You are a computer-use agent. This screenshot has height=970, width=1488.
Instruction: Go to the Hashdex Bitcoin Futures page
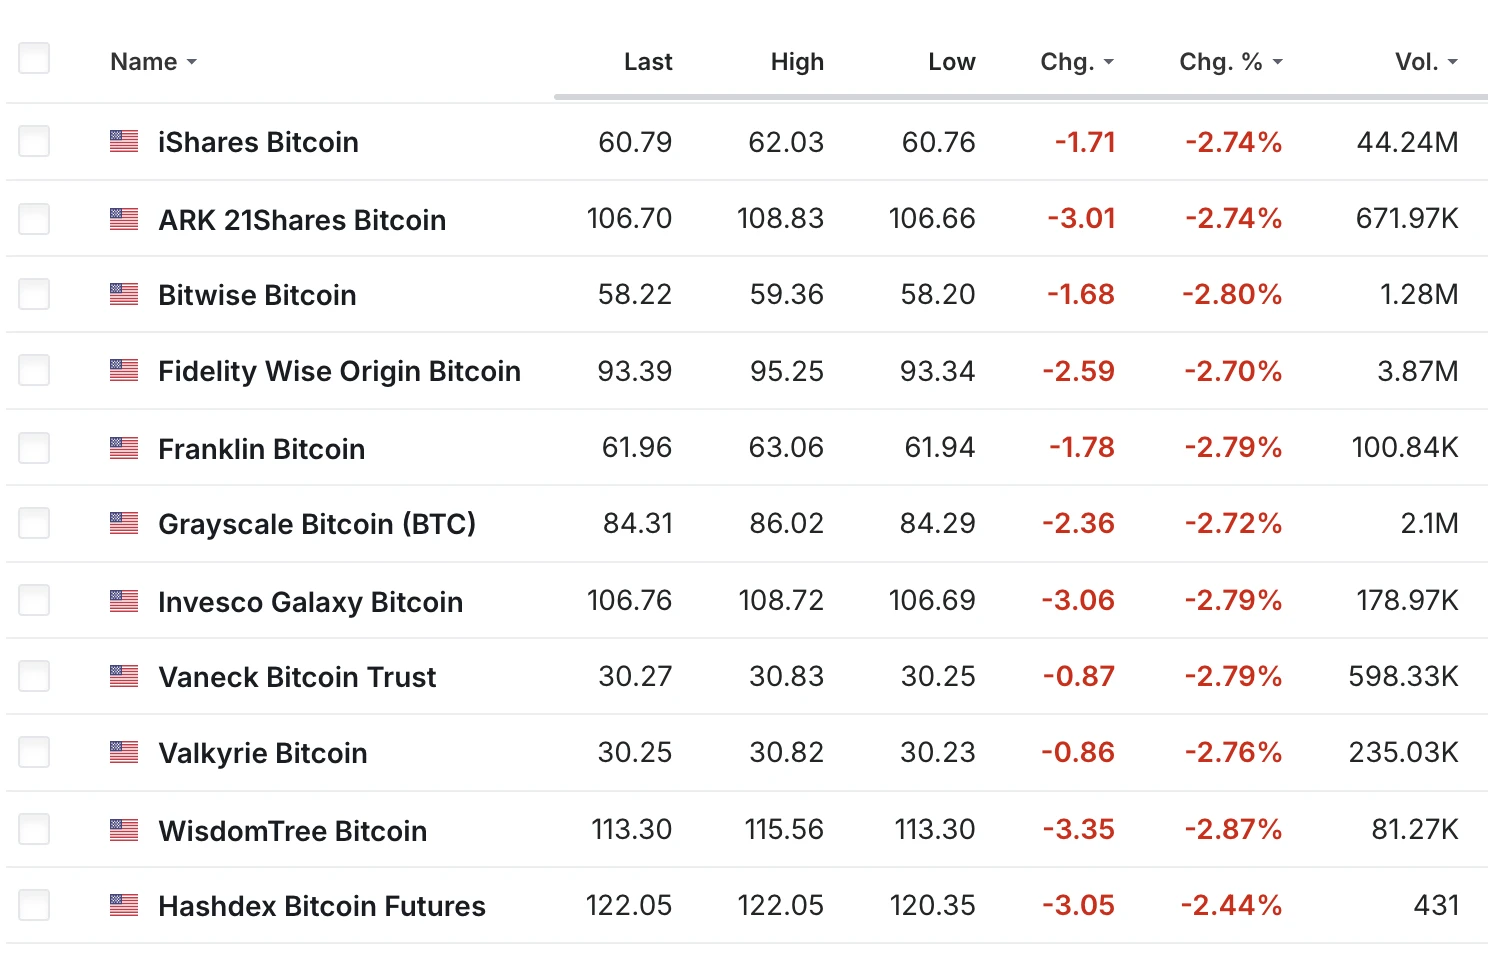321,906
